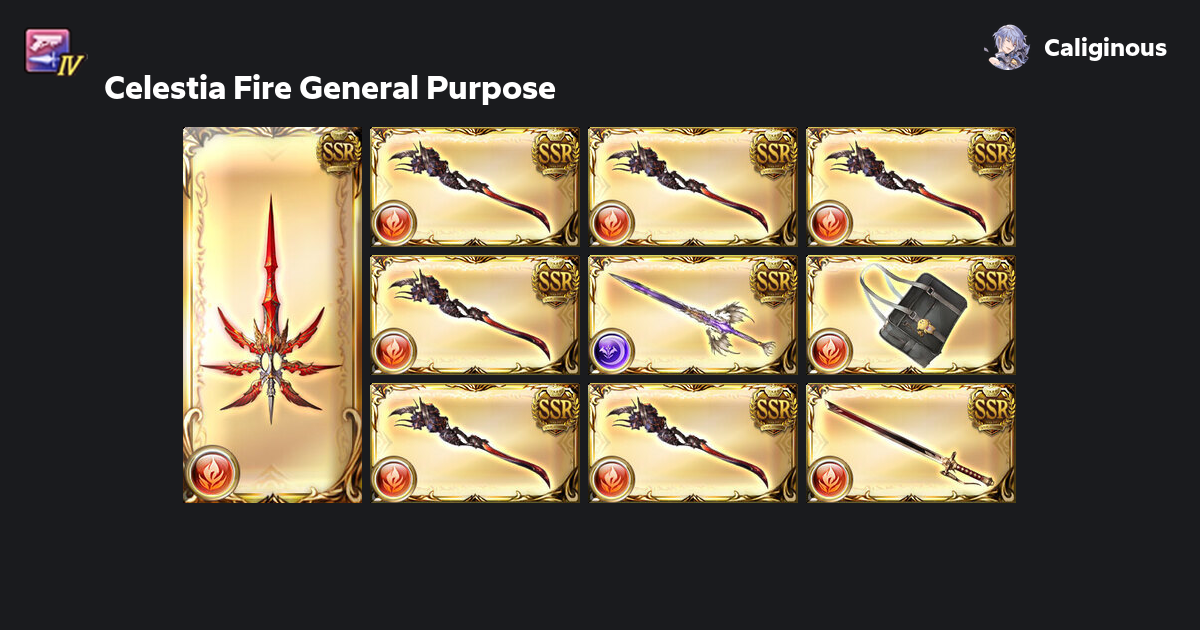Select the school bag weapon
Screen dimensions: 1200x630
tap(911, 315)
